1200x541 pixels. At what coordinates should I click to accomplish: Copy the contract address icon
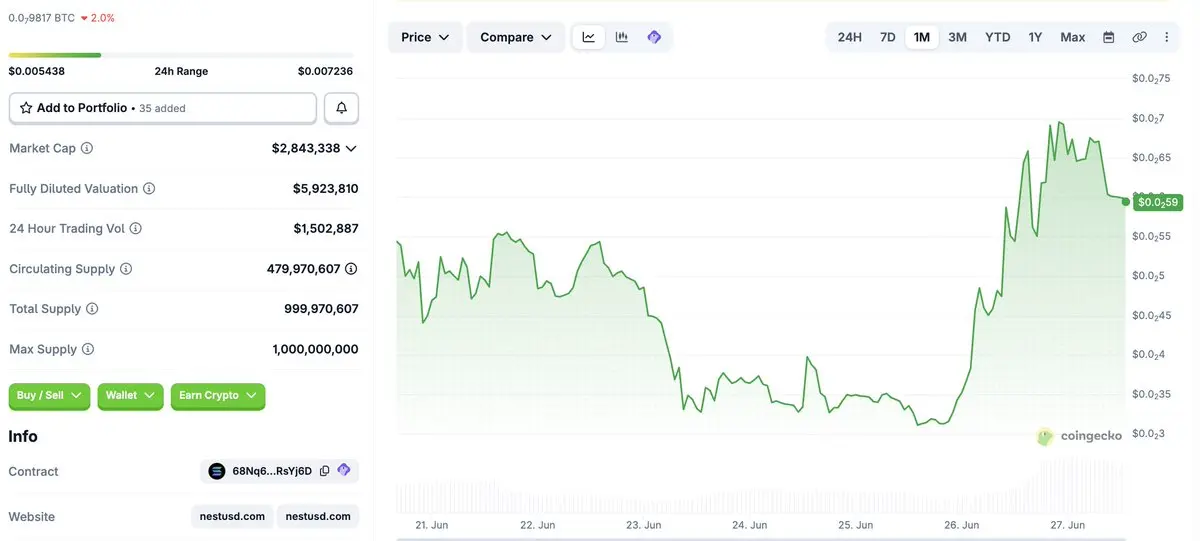pyautogui.click(x=324, y=471)
